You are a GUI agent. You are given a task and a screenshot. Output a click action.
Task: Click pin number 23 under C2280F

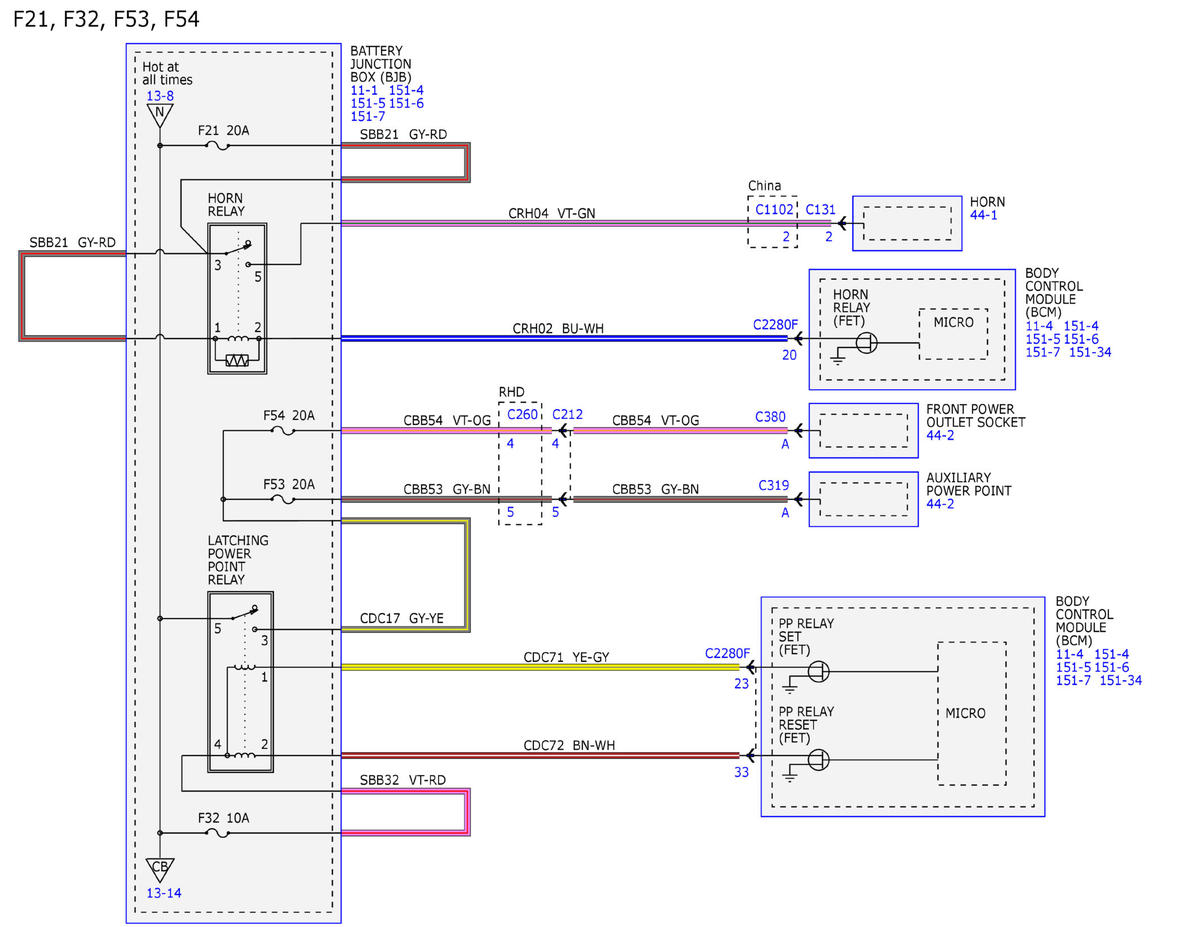739,685
